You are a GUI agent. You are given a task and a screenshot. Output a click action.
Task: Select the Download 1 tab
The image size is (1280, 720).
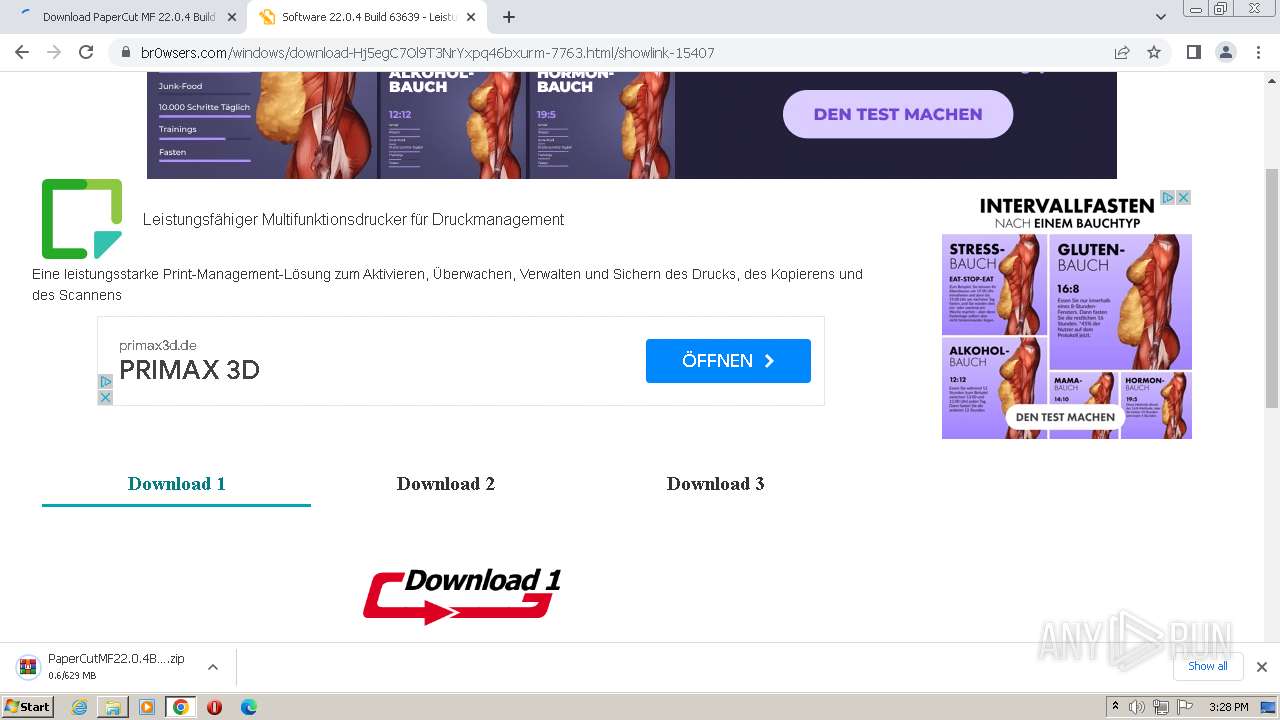point(176,484)
